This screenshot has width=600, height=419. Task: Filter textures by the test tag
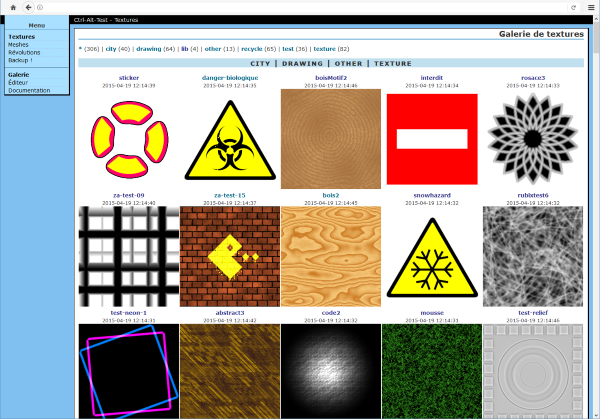pyautogui.click(x=288, y=49)
